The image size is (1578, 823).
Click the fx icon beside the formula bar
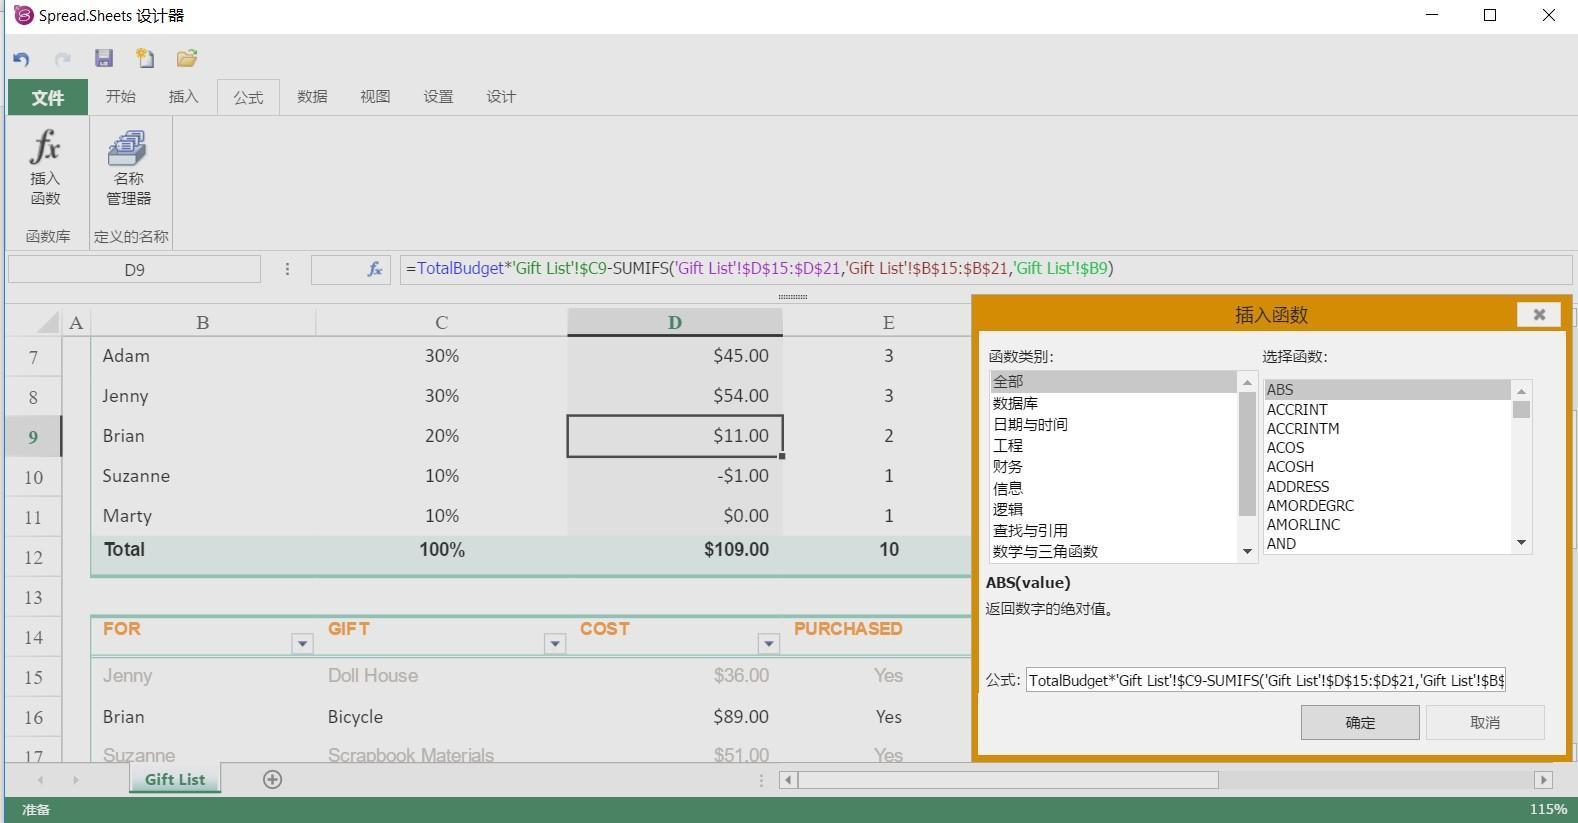point(375,269)
